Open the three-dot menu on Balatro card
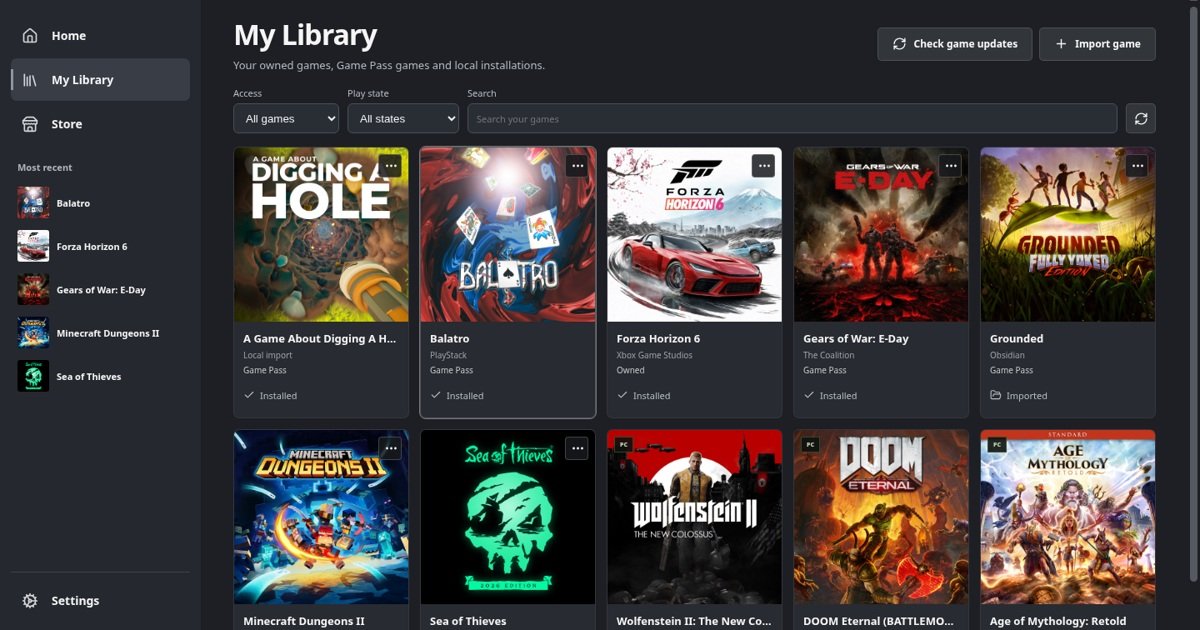 coord(577,166)
